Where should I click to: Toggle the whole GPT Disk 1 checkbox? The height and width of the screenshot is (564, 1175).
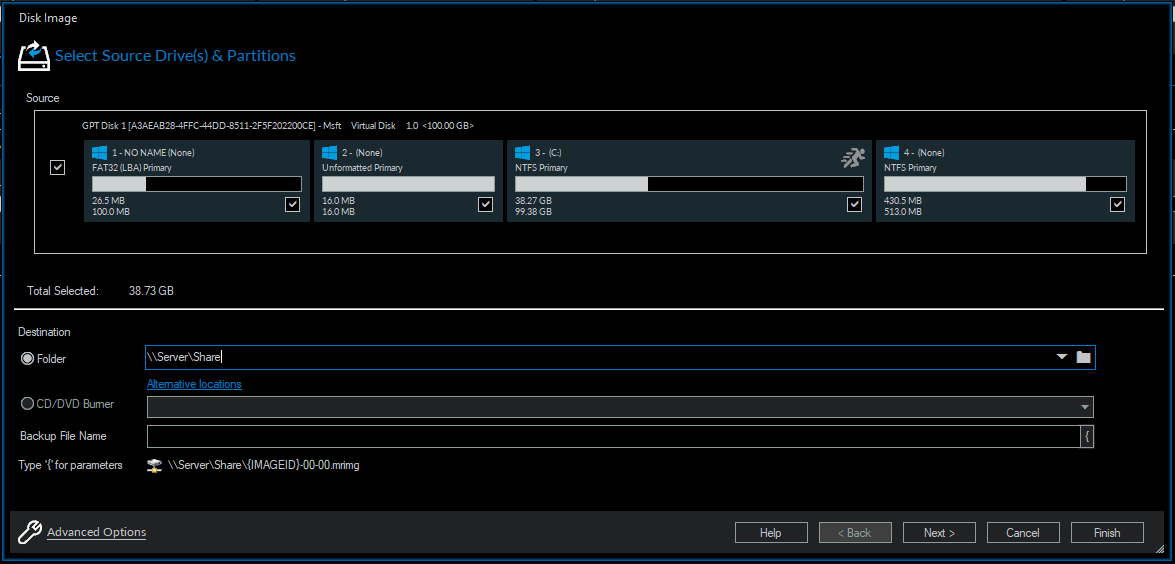[x=58, y=167]
